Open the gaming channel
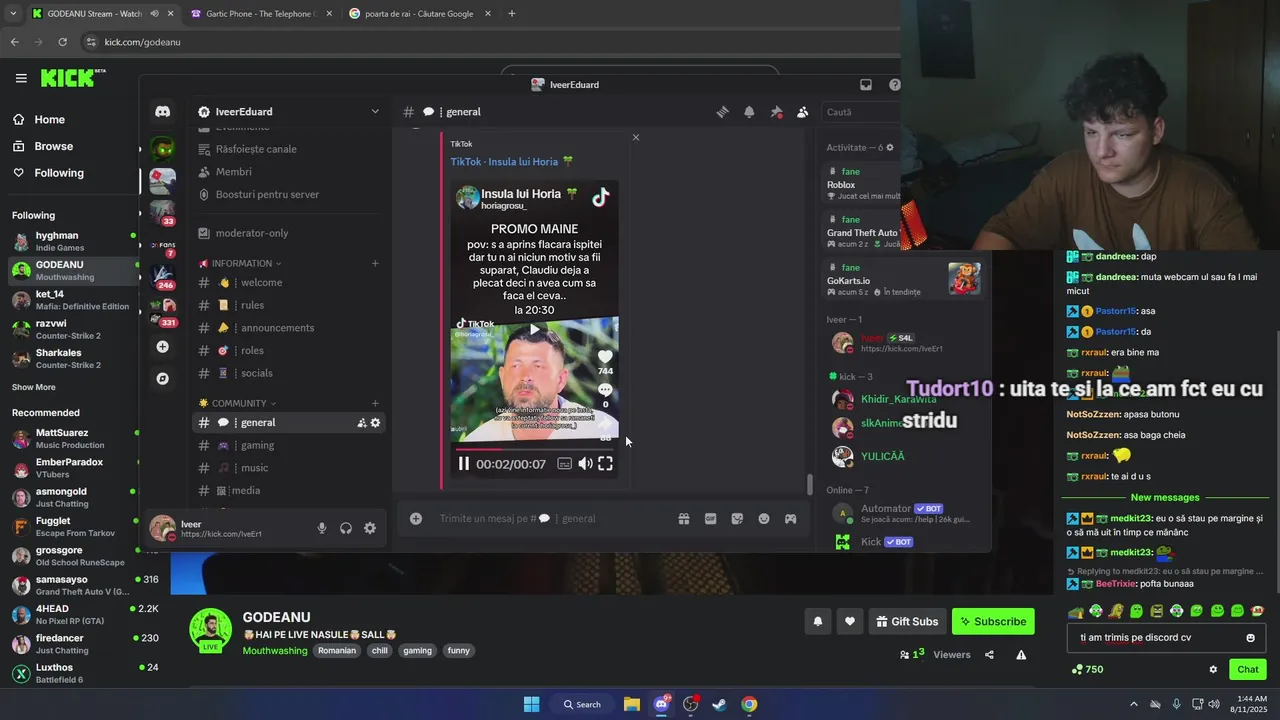 point(289,445)
